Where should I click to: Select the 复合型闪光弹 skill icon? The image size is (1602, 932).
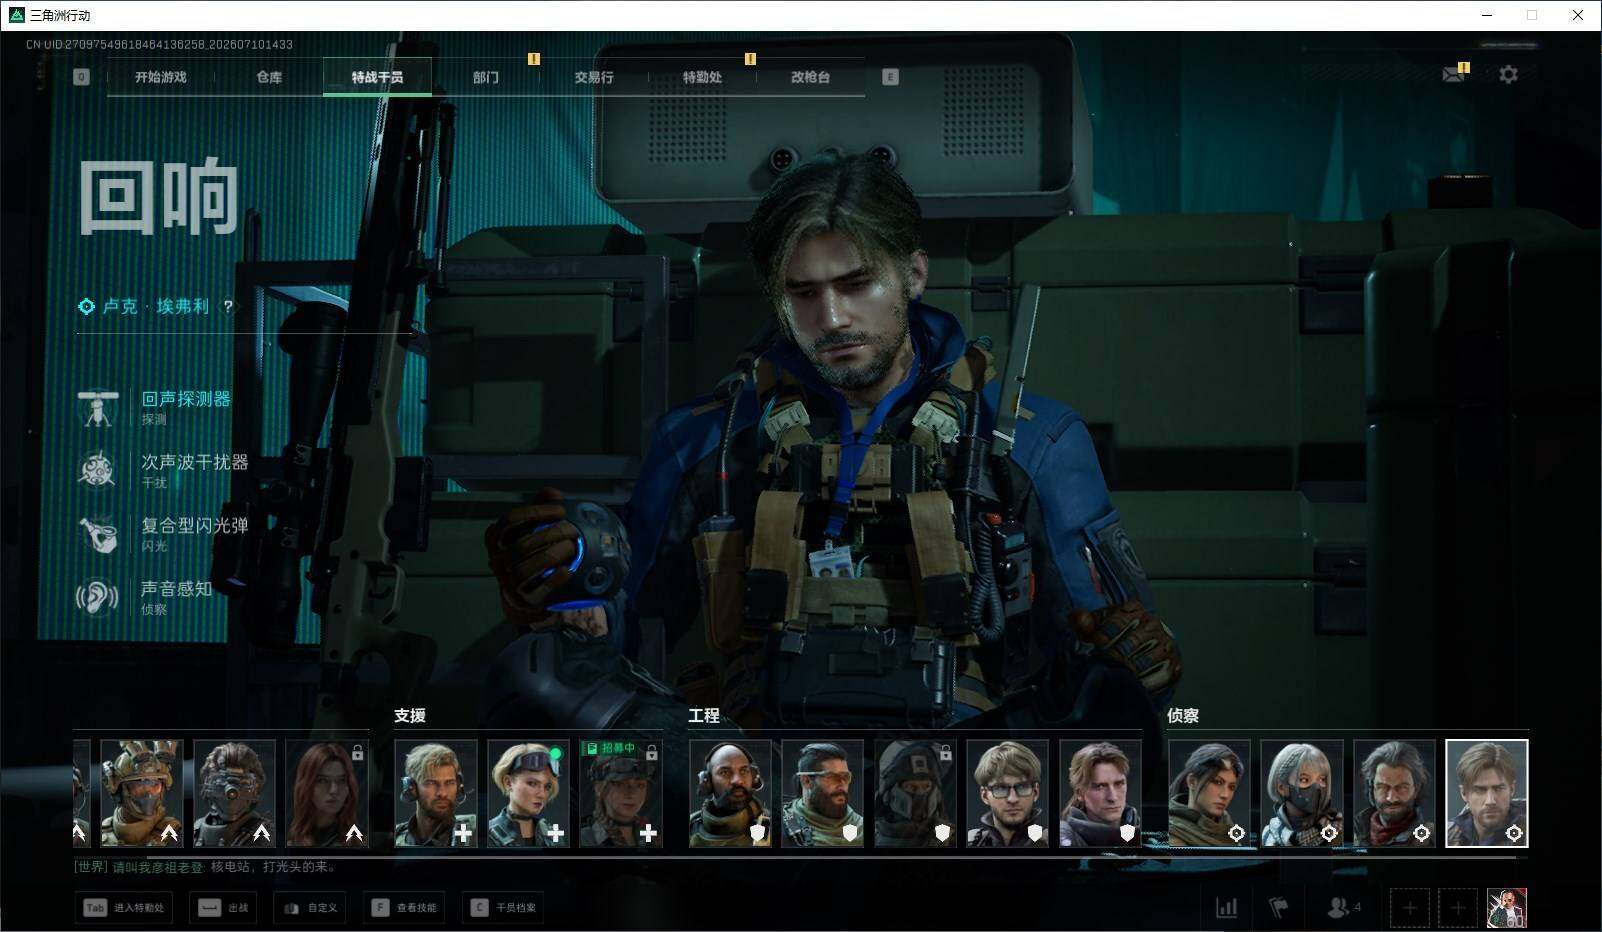(x=98, y=534)
